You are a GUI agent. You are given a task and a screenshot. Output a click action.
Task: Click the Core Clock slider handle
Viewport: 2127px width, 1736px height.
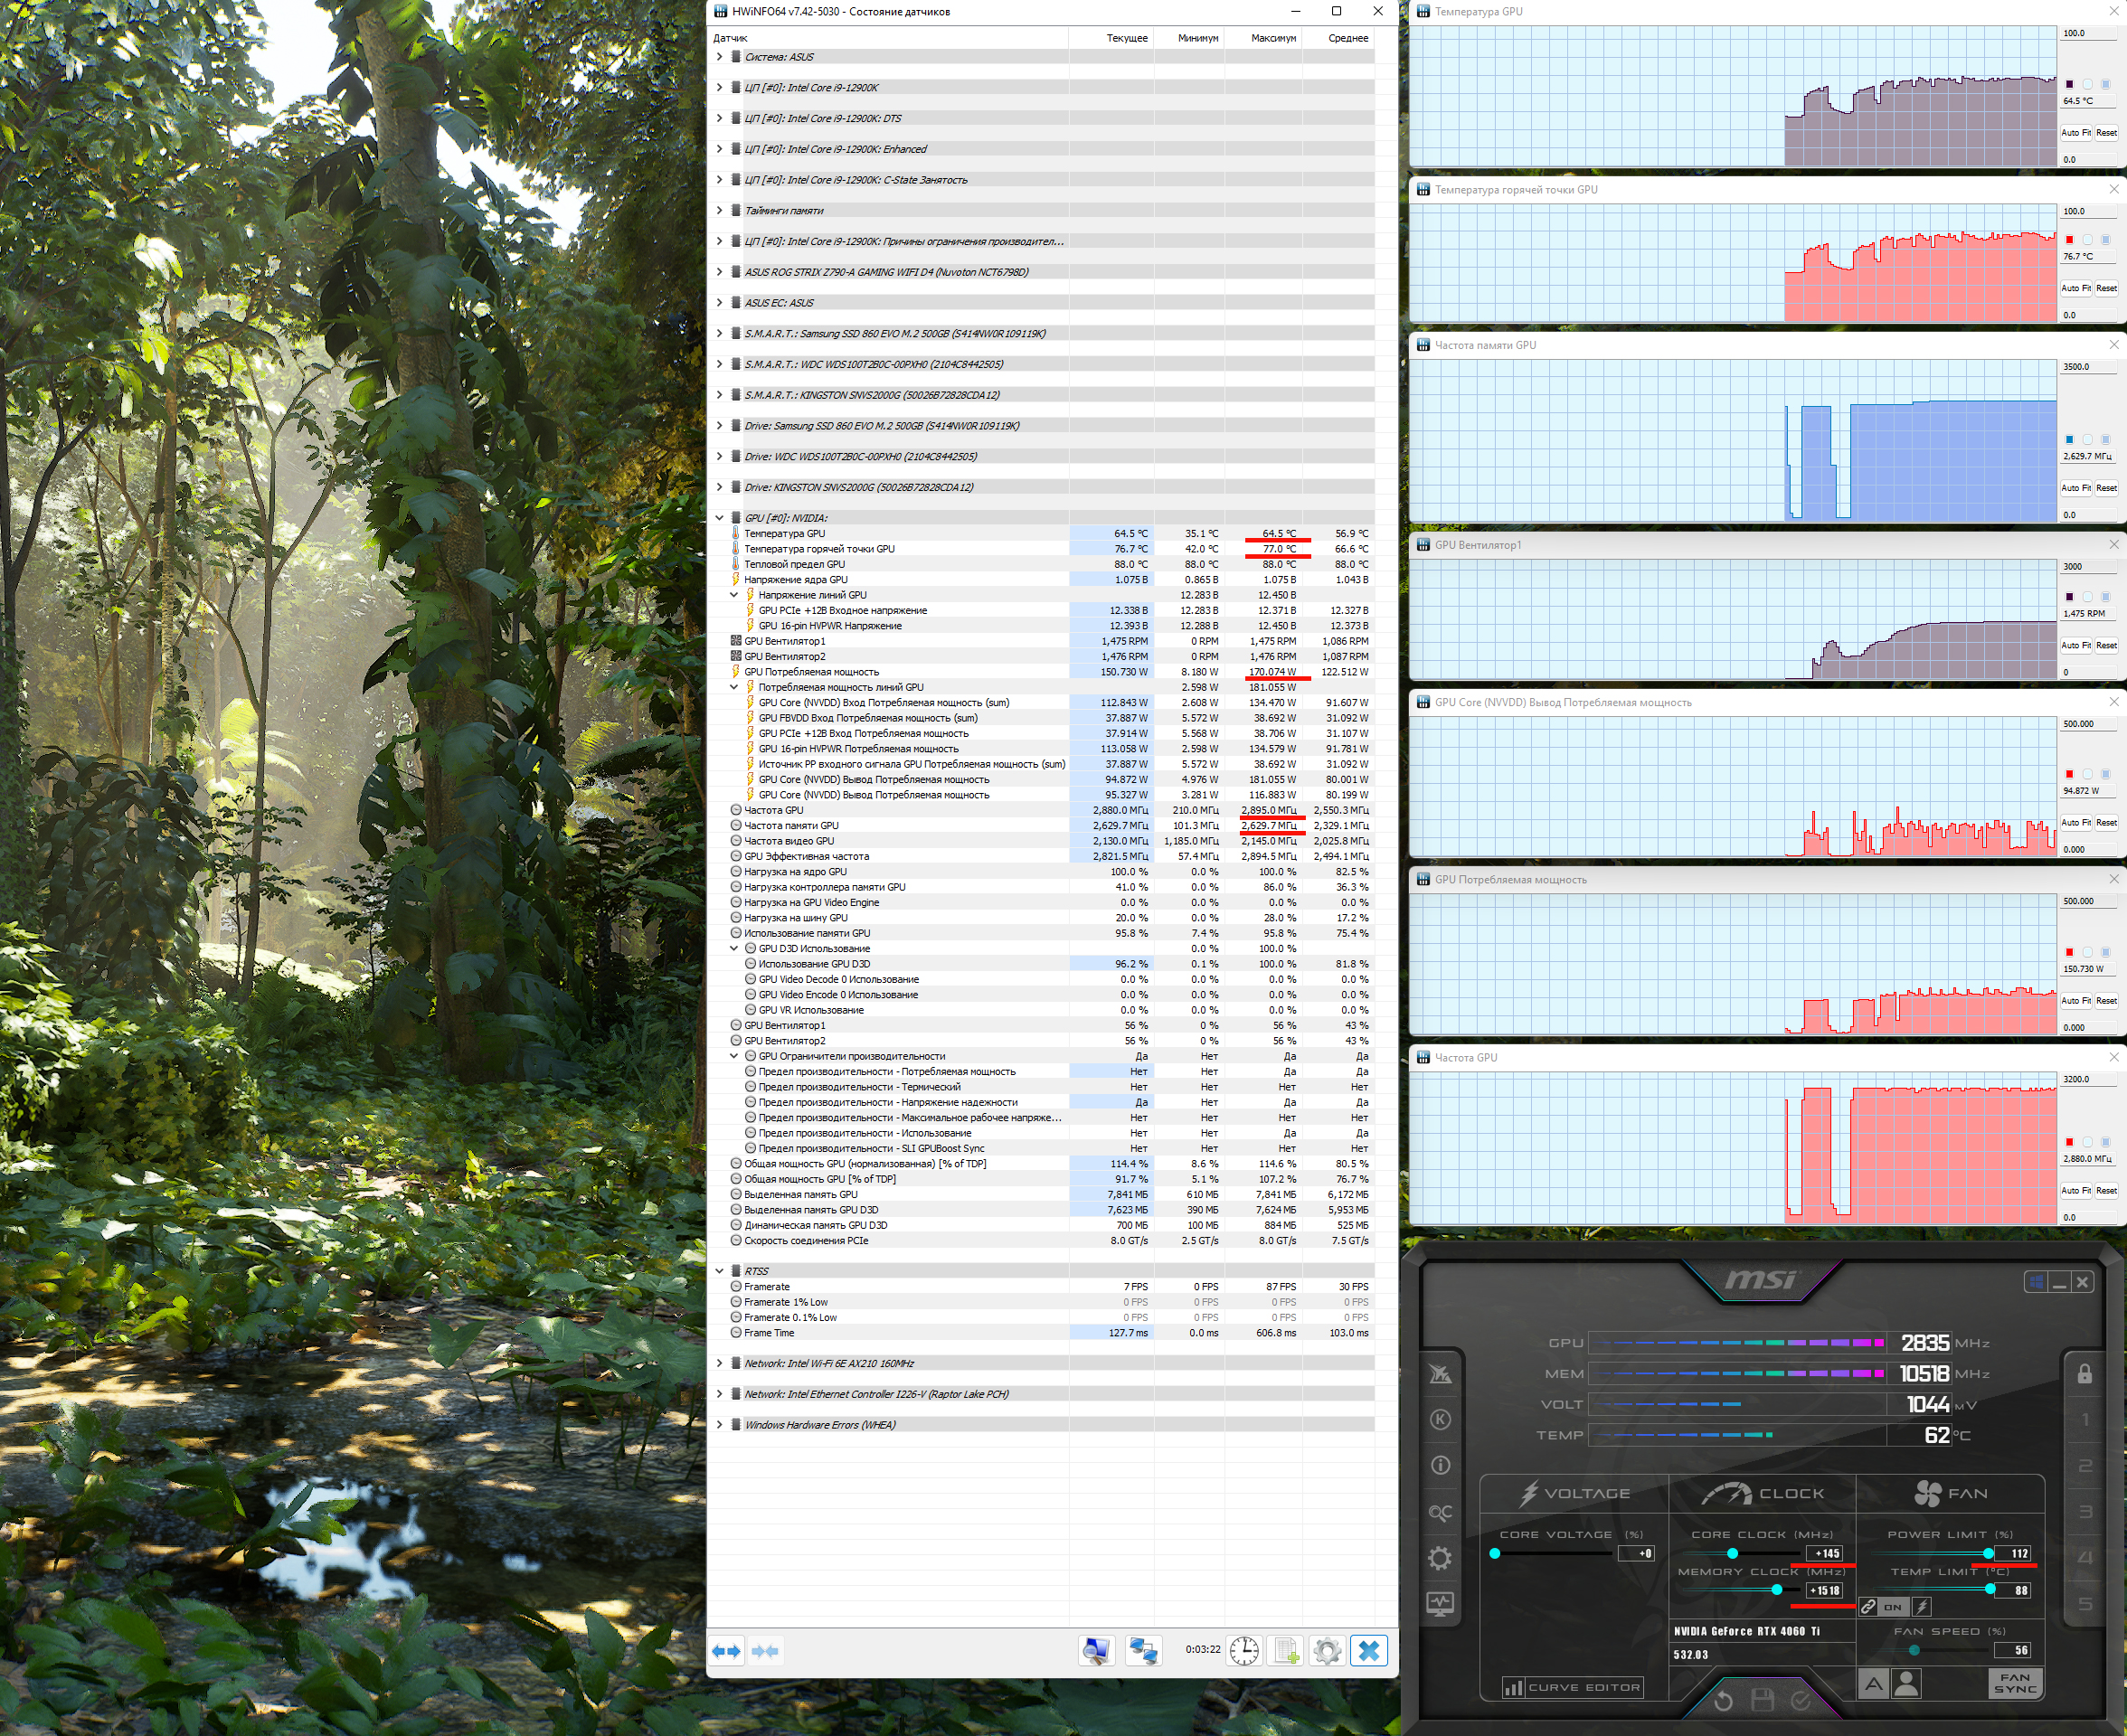click(x=1732, y=1553)
